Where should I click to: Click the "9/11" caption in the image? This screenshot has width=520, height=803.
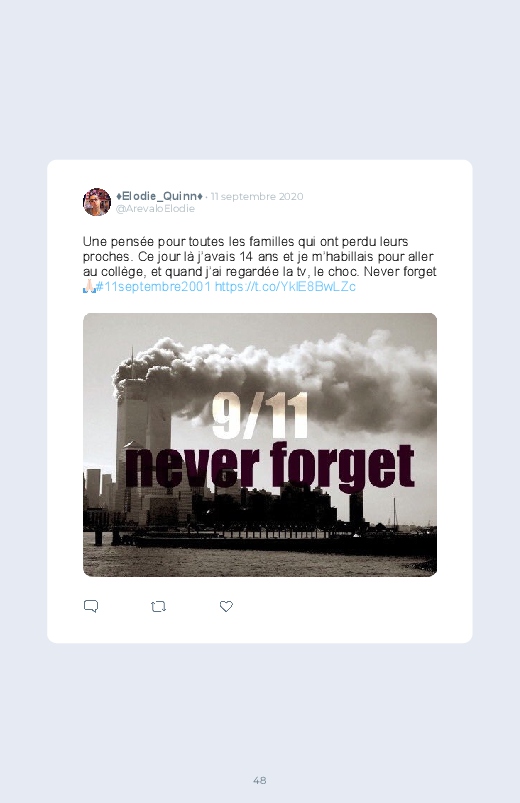click(260, 415)
